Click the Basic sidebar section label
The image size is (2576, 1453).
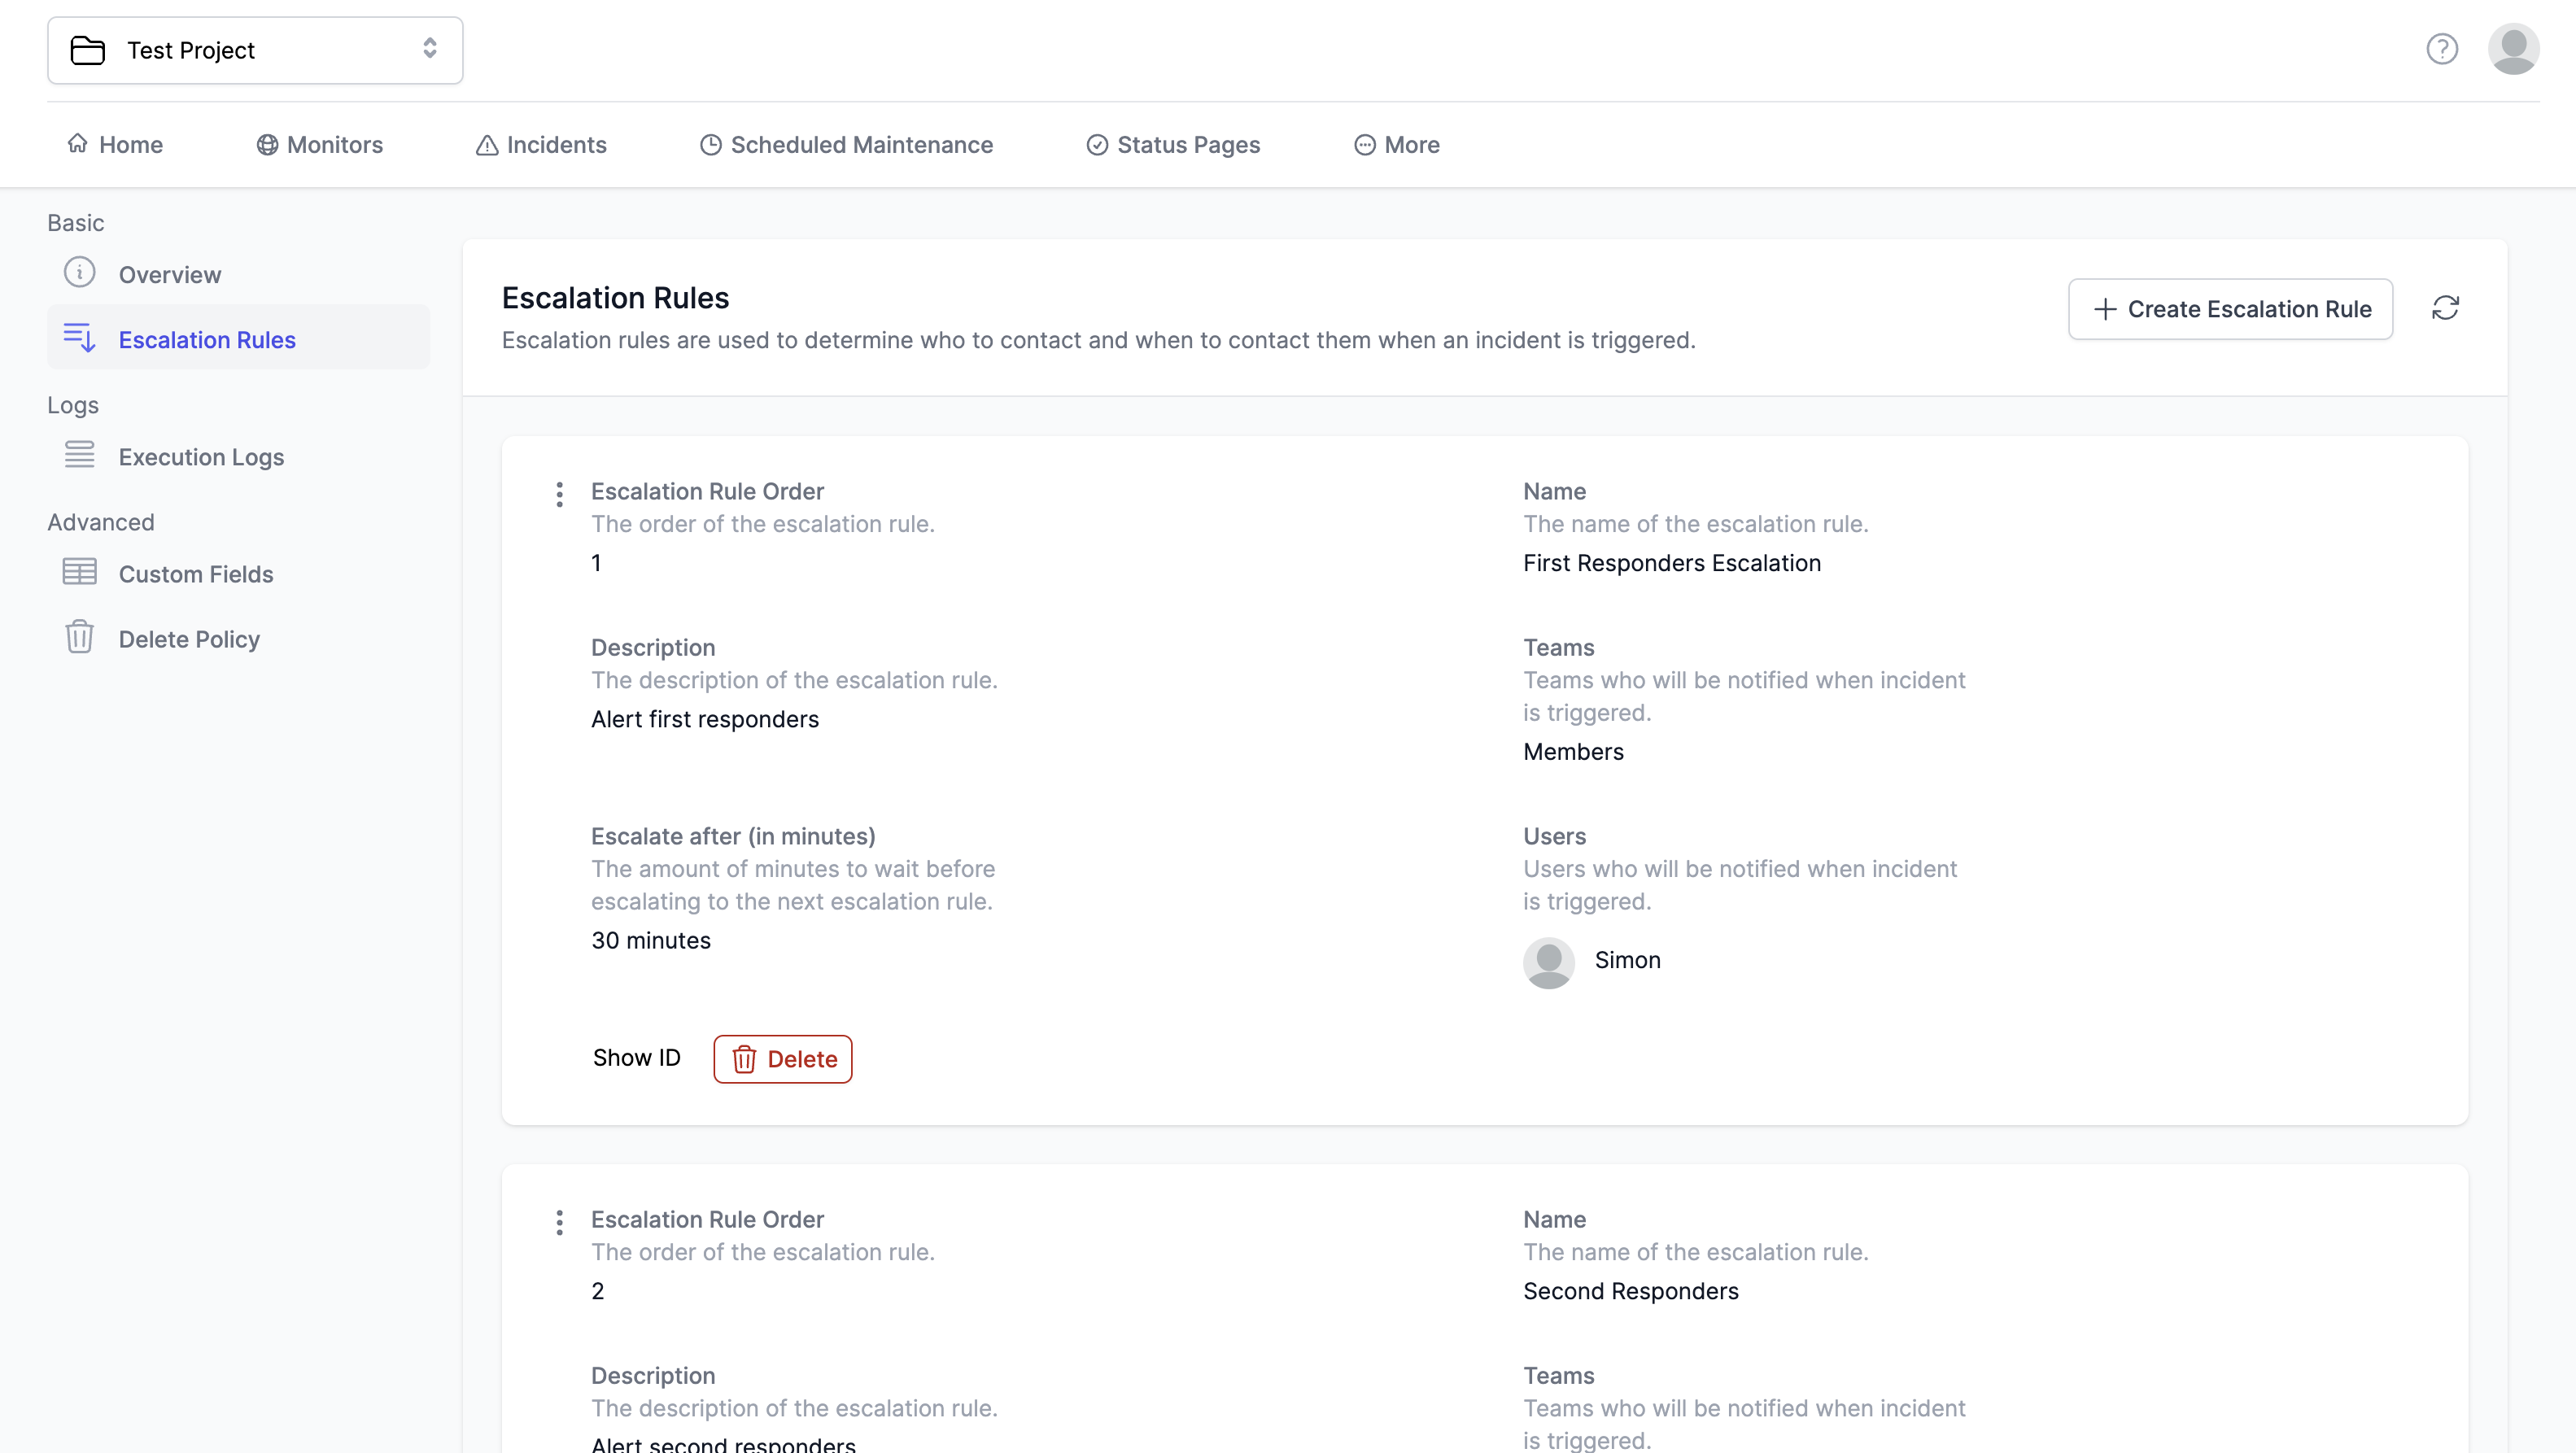click(76, 223)
